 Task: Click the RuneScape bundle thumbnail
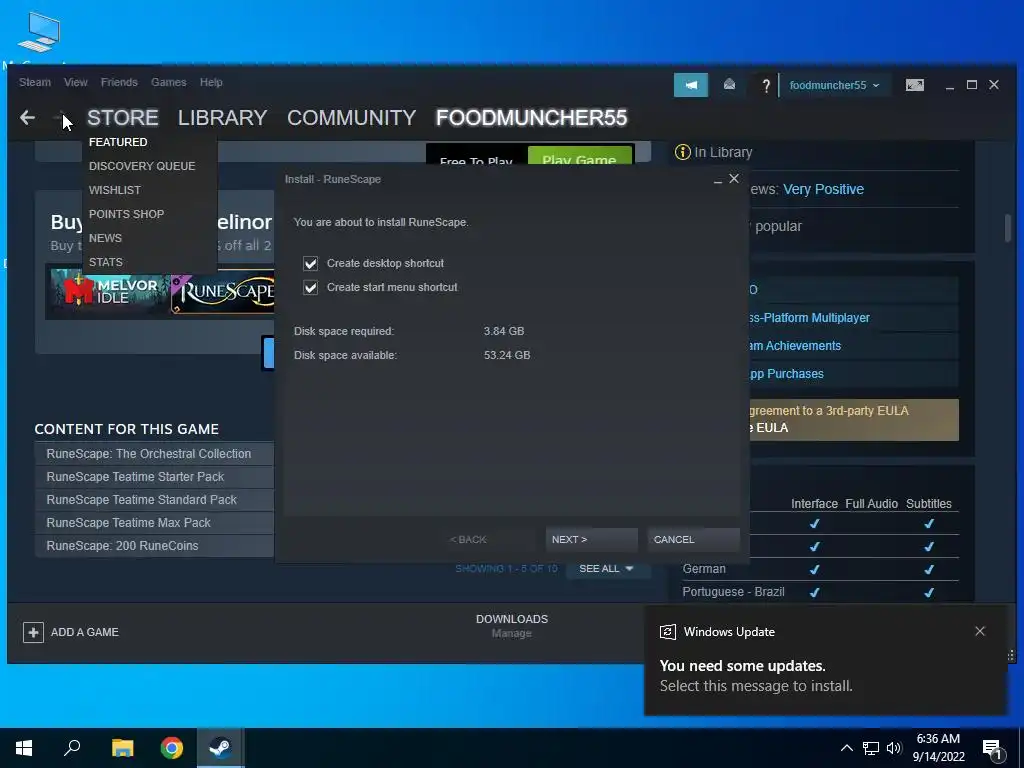click(222, 291)
